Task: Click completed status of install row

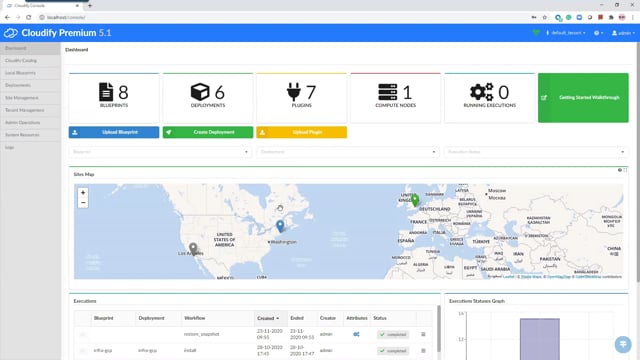Action: (x=393, y=351)
